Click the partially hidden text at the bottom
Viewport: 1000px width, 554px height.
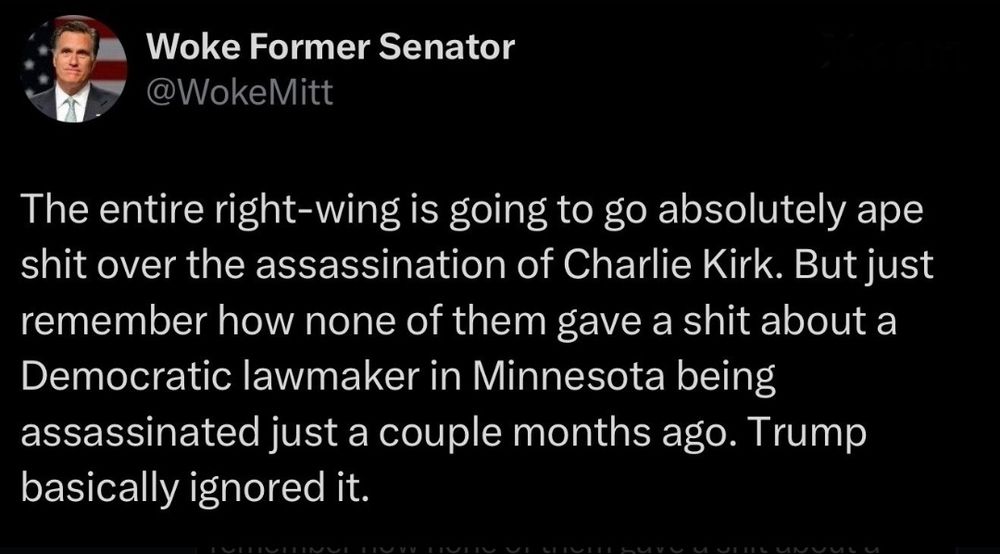540,546
